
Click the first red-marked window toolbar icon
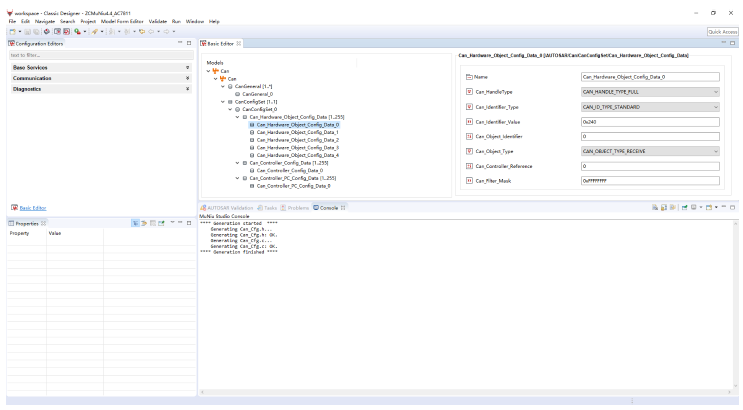[57, 32]
